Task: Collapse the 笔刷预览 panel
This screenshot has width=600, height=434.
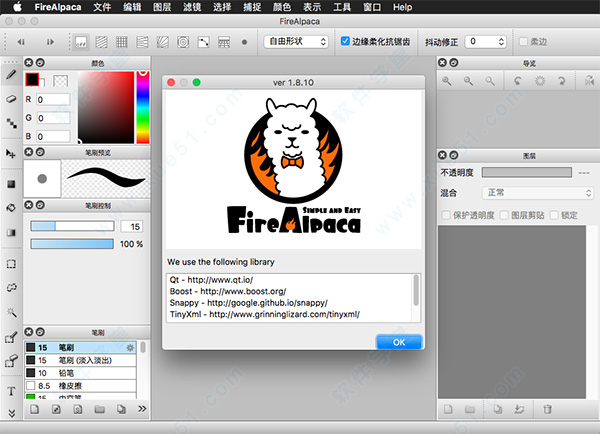Action: point(40,152)
